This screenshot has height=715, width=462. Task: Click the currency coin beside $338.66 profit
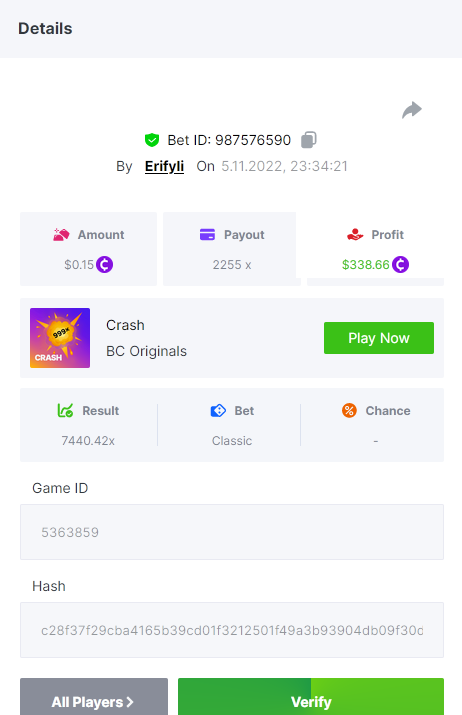tap(400, 264)
